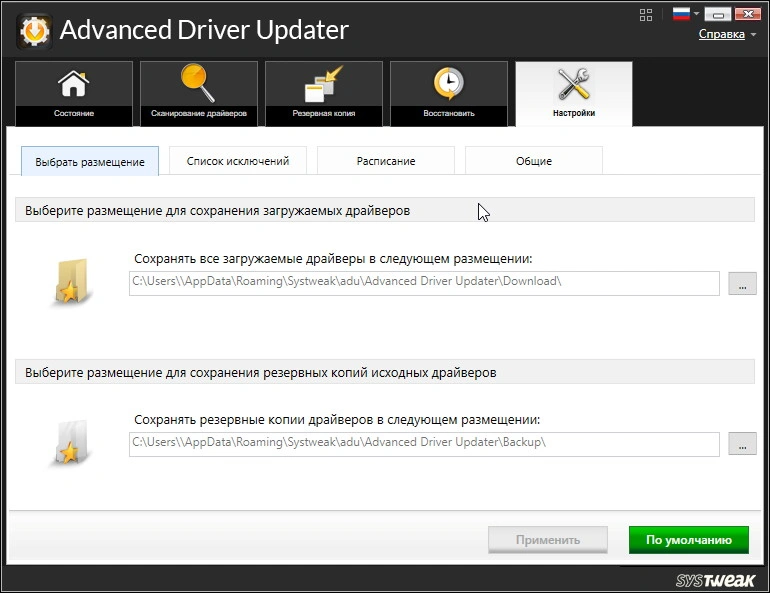
Task: Close the Advanced Driver Updater window
Action: (x=747, y=14)
